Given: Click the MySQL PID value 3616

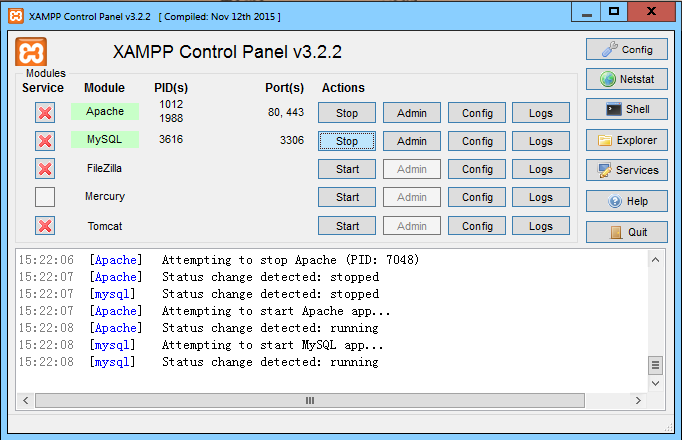Looking at the screenshot, I should click(171, 139).
